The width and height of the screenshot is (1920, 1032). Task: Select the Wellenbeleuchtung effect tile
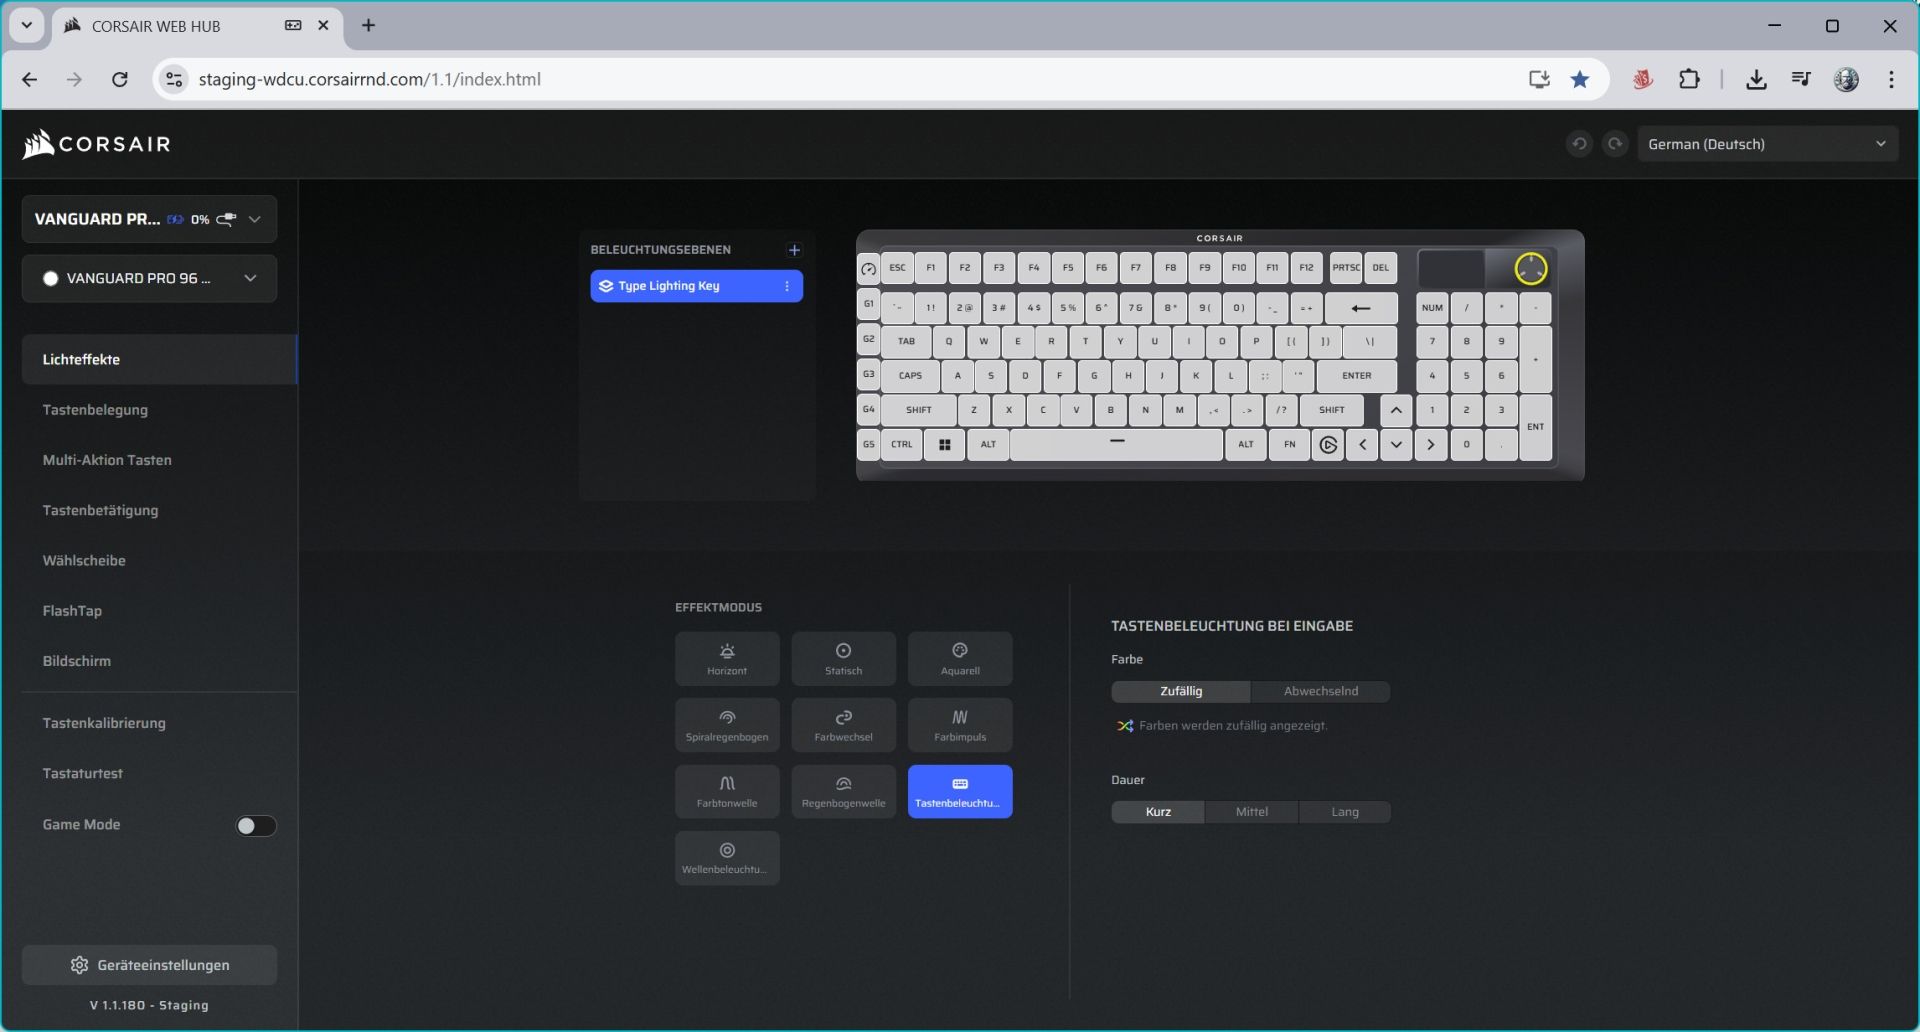coord(727,858)
